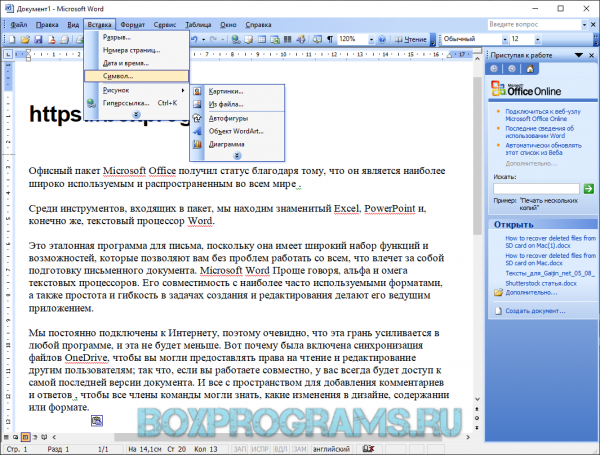Open the Файл menu
Image resolution: width=600 pixels, height=455 pixels.
pos(18,25)
